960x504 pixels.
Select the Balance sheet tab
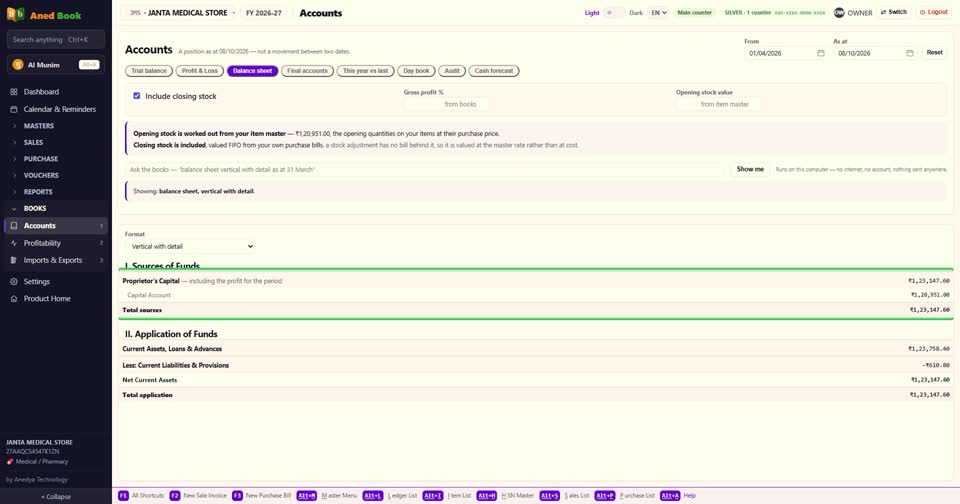coord(252,71)
